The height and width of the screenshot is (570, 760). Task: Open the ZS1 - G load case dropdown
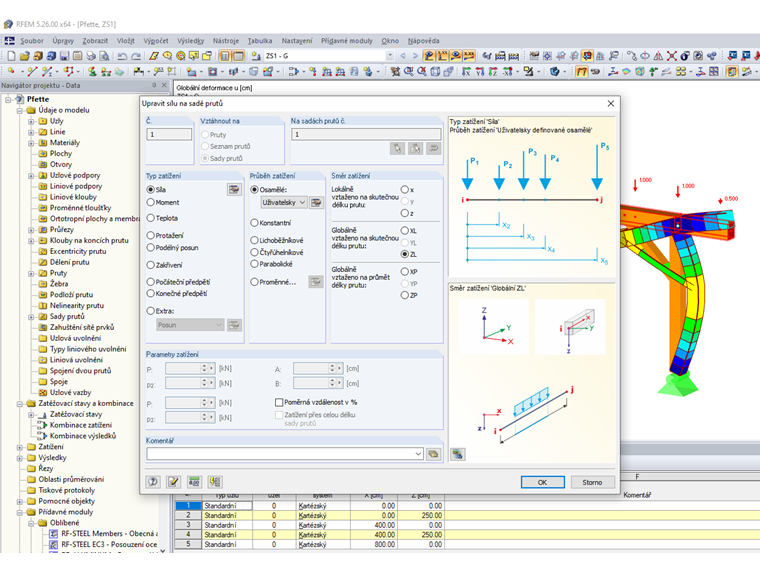[390, 56]
